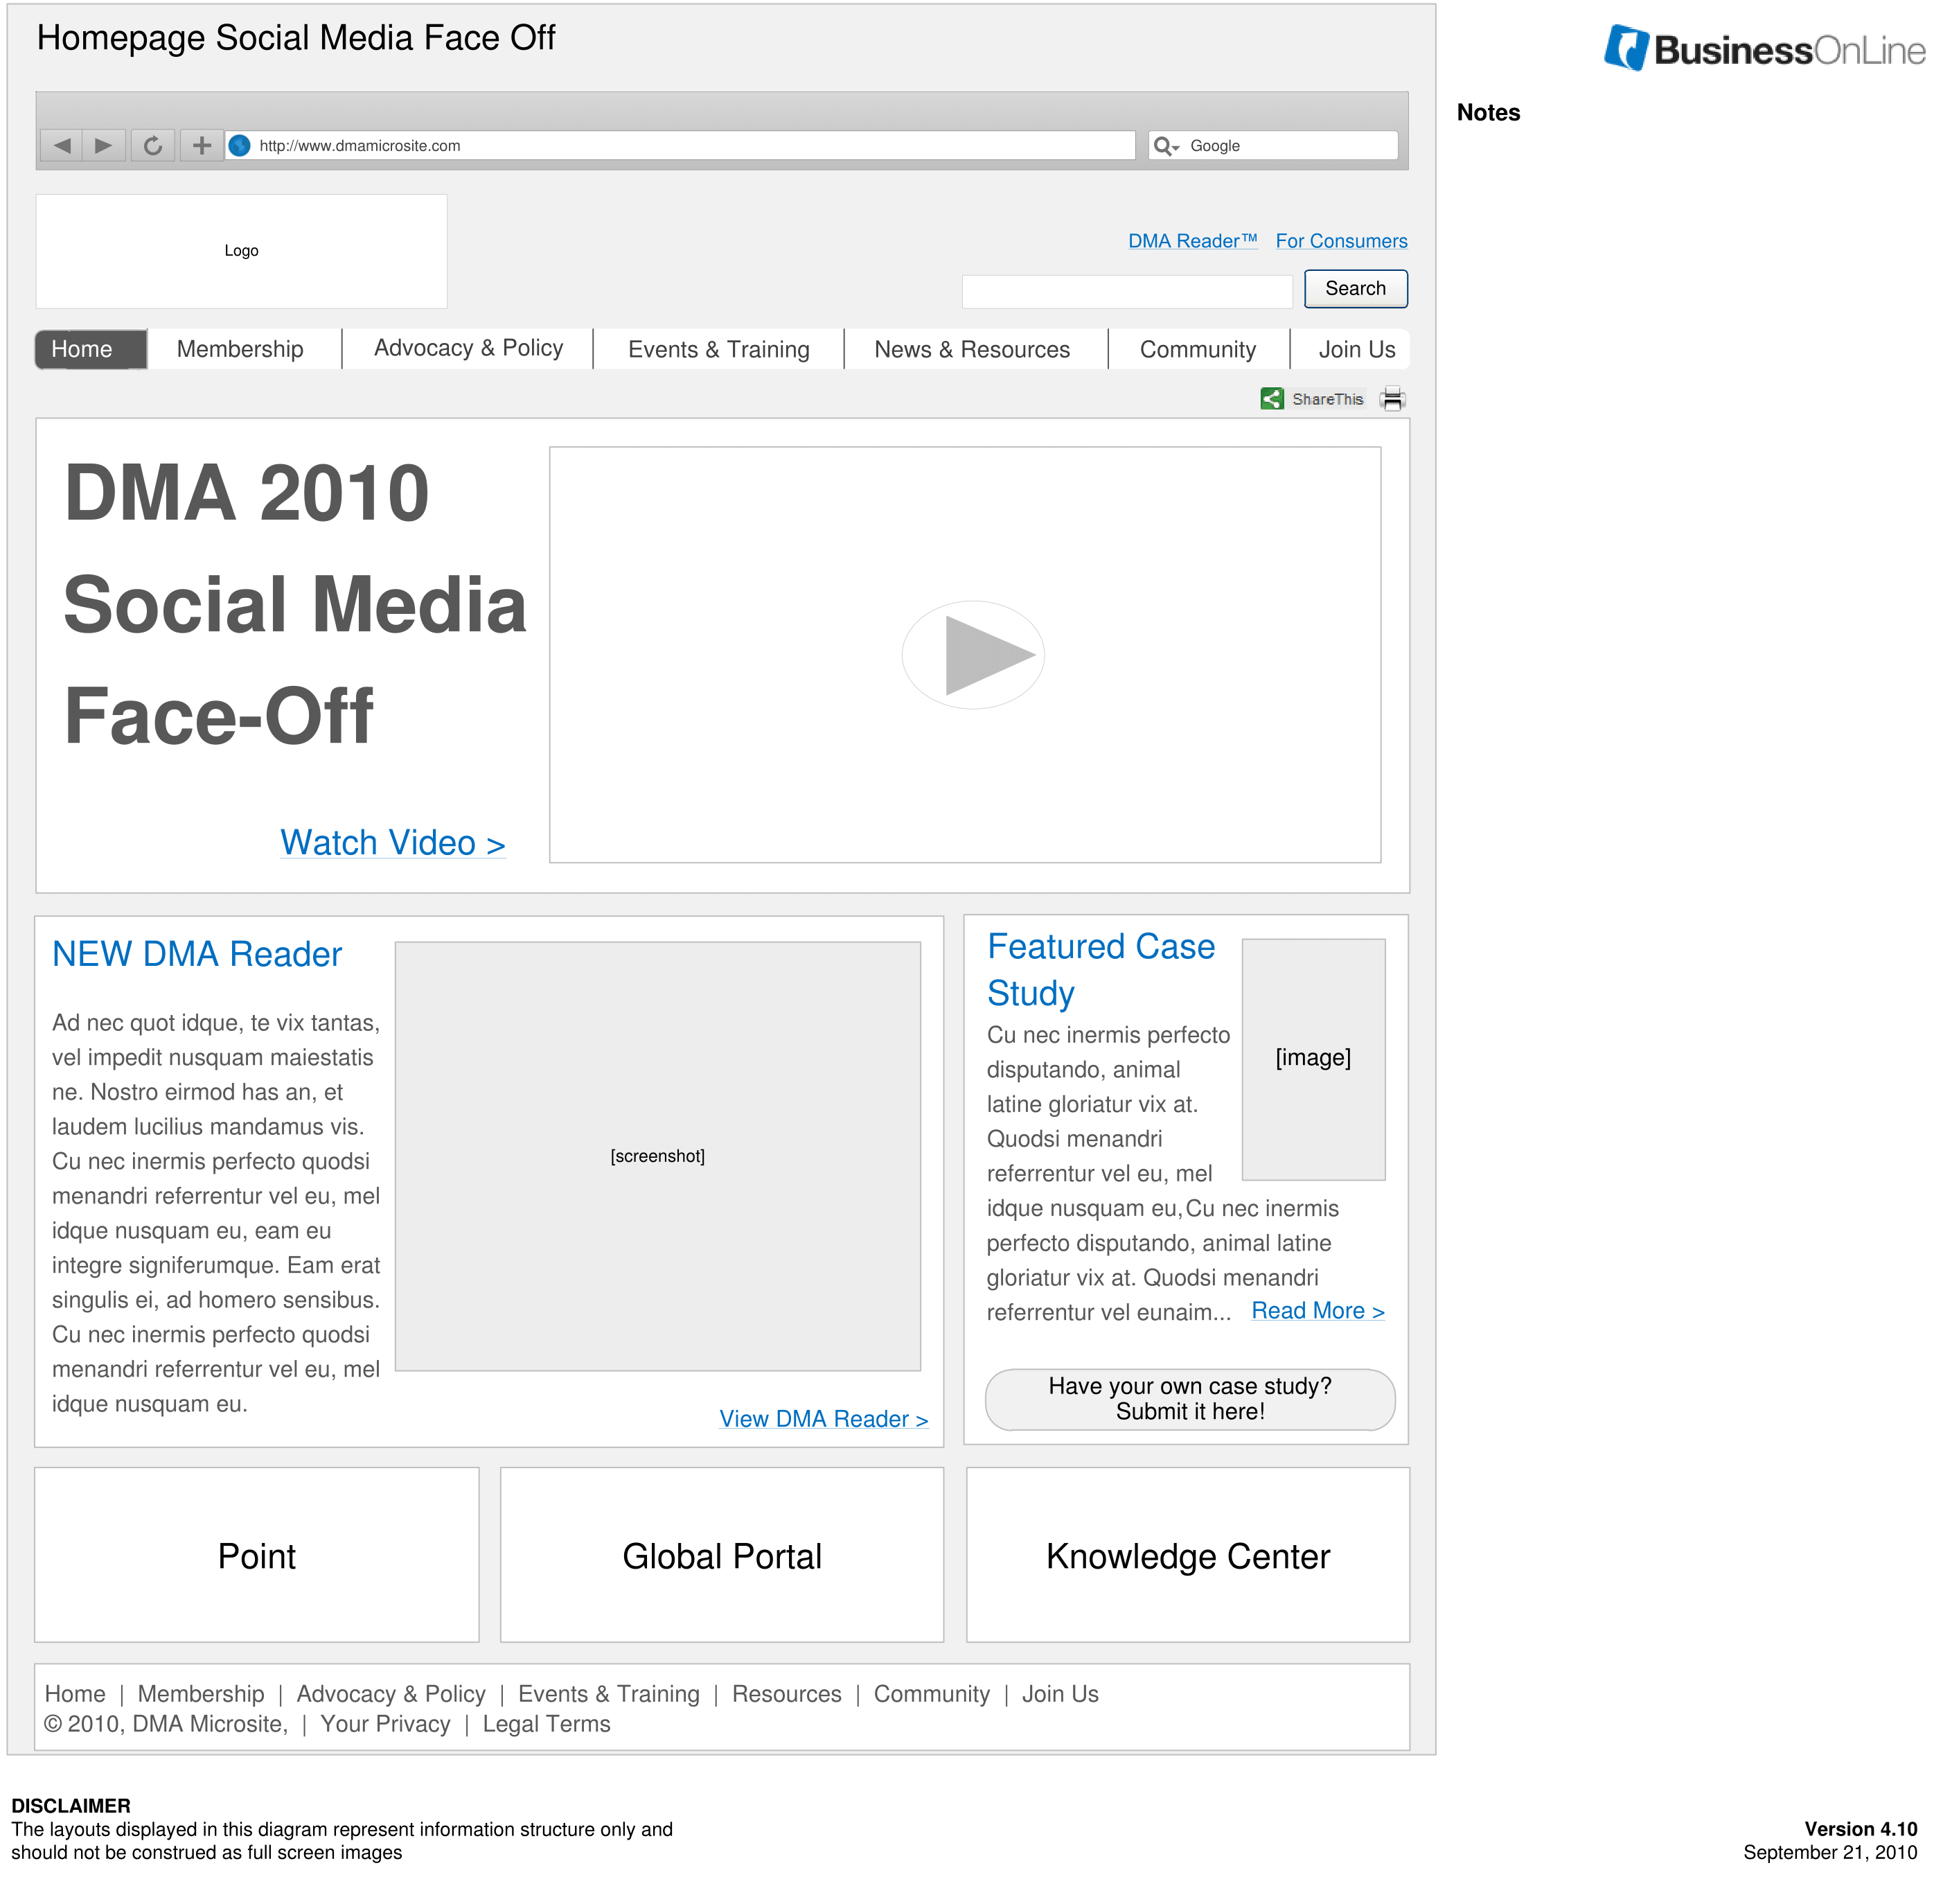
Task: Click the Notes heading
Action: [x=1488, y=113]
